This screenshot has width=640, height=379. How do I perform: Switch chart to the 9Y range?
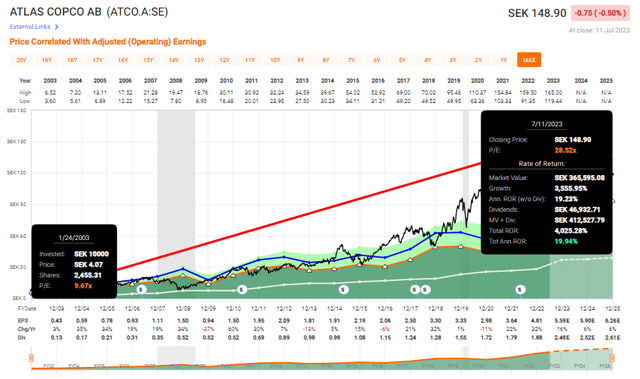[301, 60]
